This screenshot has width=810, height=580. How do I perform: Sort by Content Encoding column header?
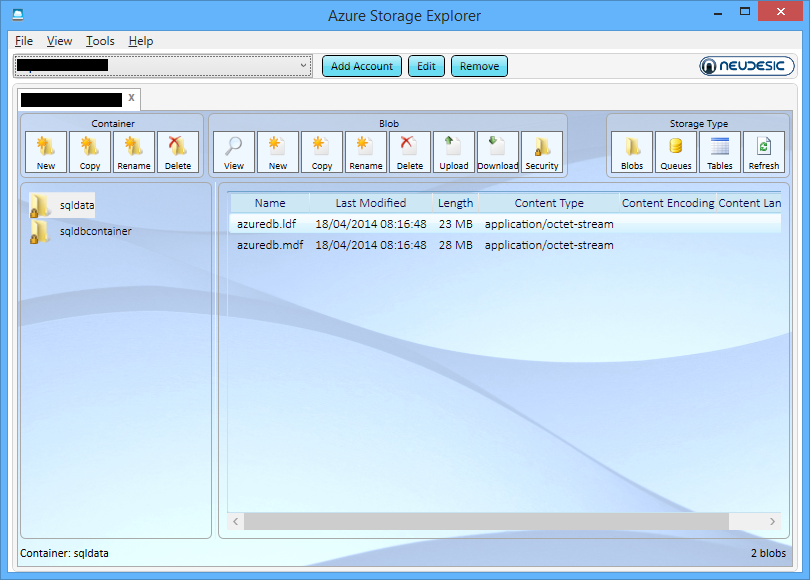pyautogui.click(x=668, y=203)
